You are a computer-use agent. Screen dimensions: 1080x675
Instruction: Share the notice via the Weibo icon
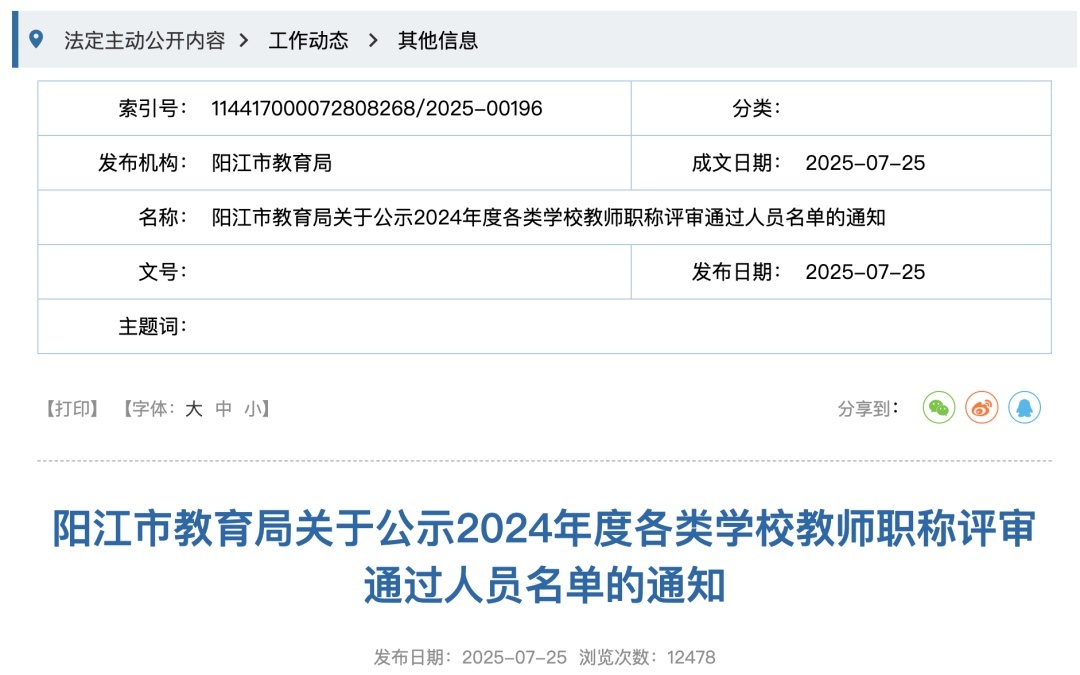point(981,407)
